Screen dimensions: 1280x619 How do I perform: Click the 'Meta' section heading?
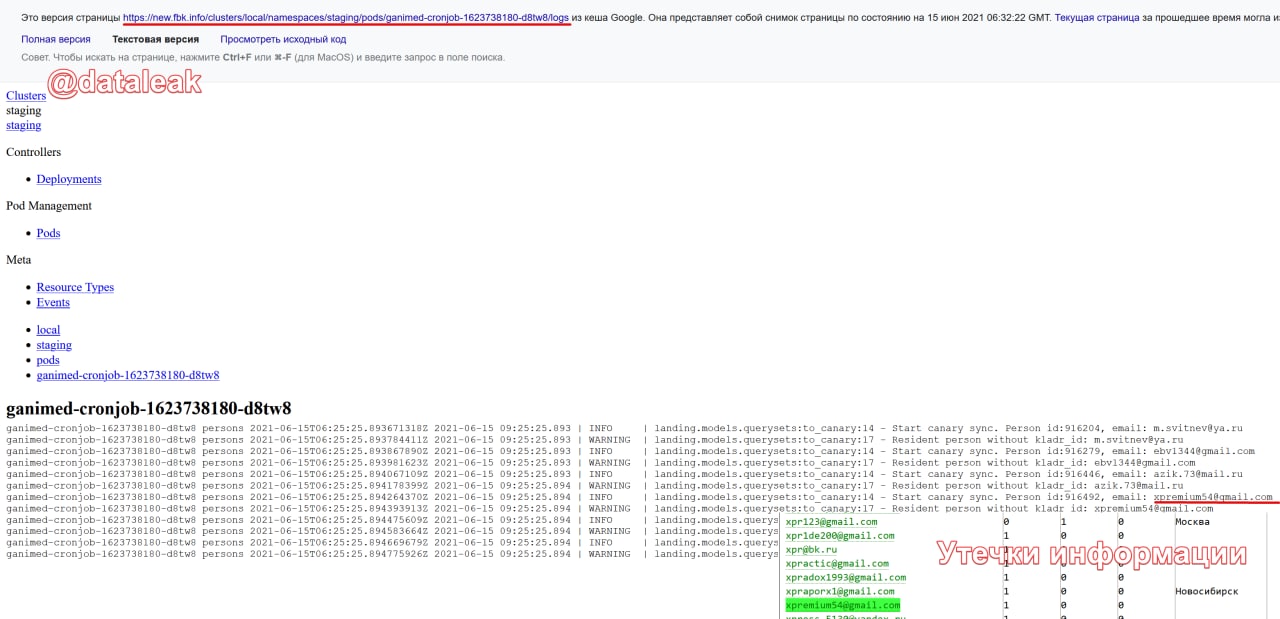pos(18,260)
